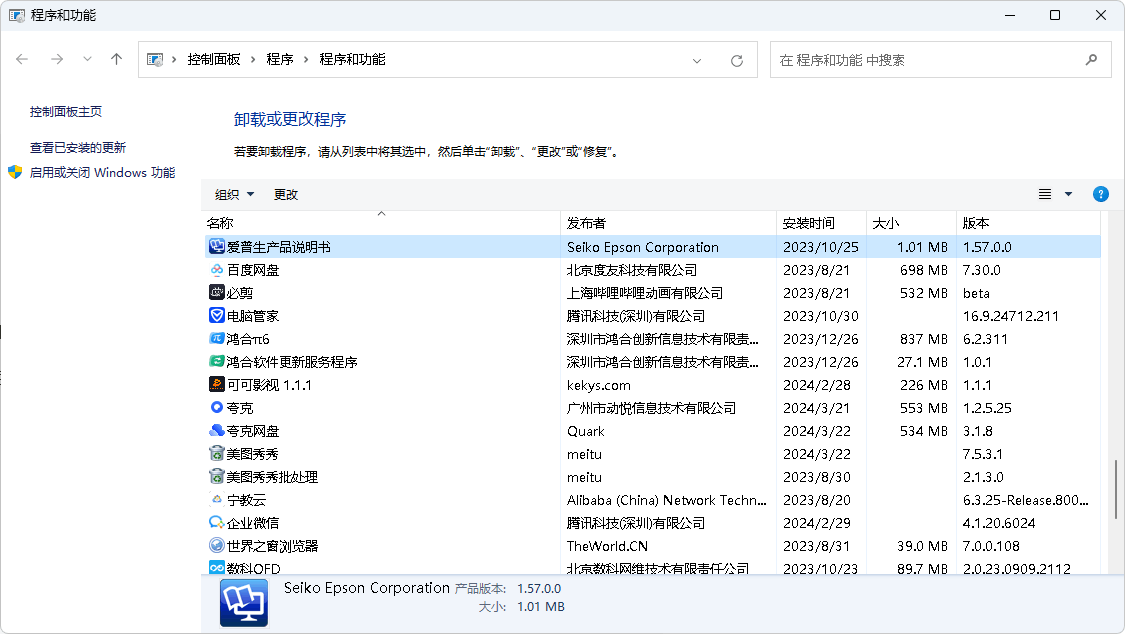Click the 程序和功能 breadcrumb item
The image size is (1125, 634).
[352, 60]
